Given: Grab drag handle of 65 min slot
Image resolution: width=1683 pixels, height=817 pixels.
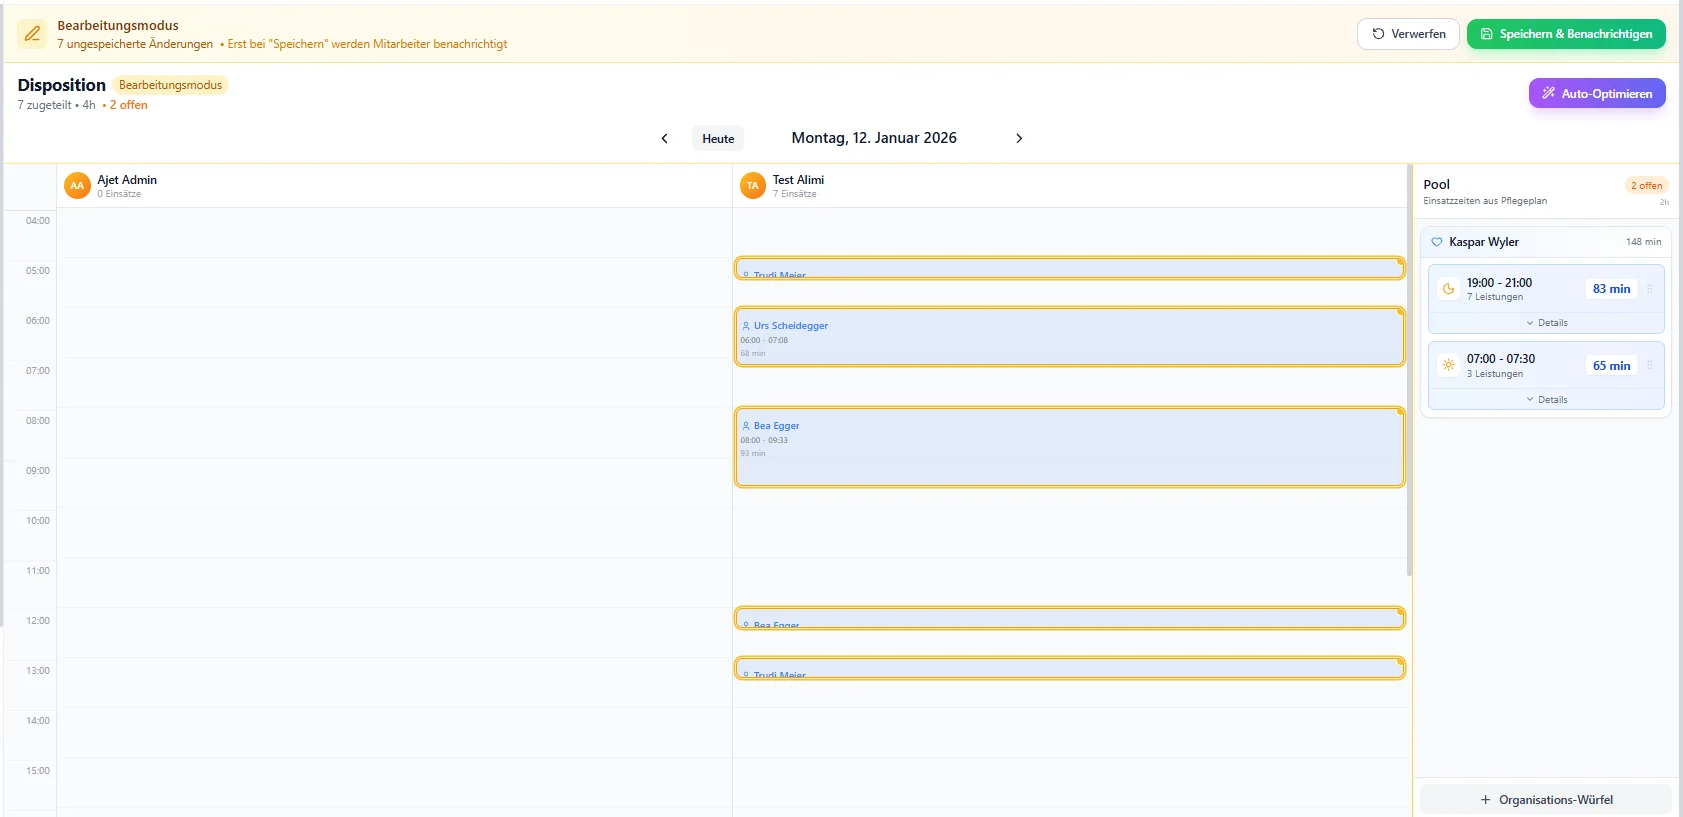Looking at the screenshot, I should coord(1650,365).
